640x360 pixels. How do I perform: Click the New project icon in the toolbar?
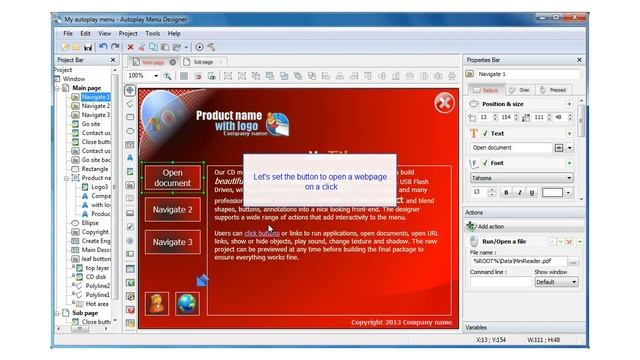click(65, 47)
